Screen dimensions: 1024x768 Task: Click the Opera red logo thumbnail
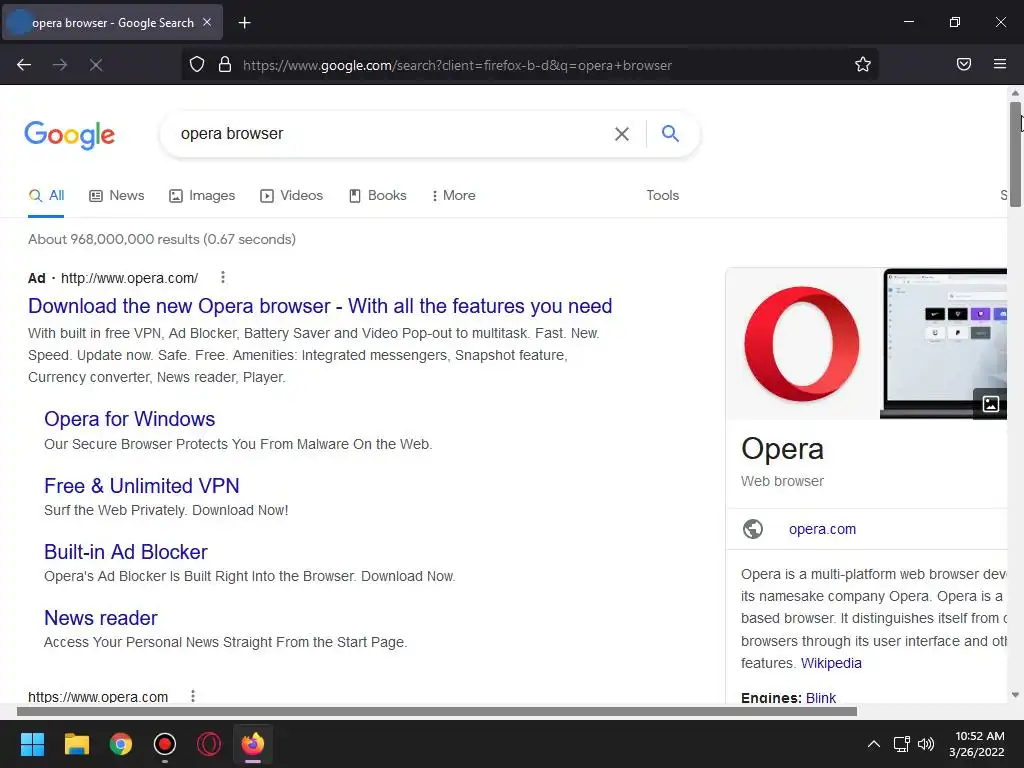click(x=801, y=344)
